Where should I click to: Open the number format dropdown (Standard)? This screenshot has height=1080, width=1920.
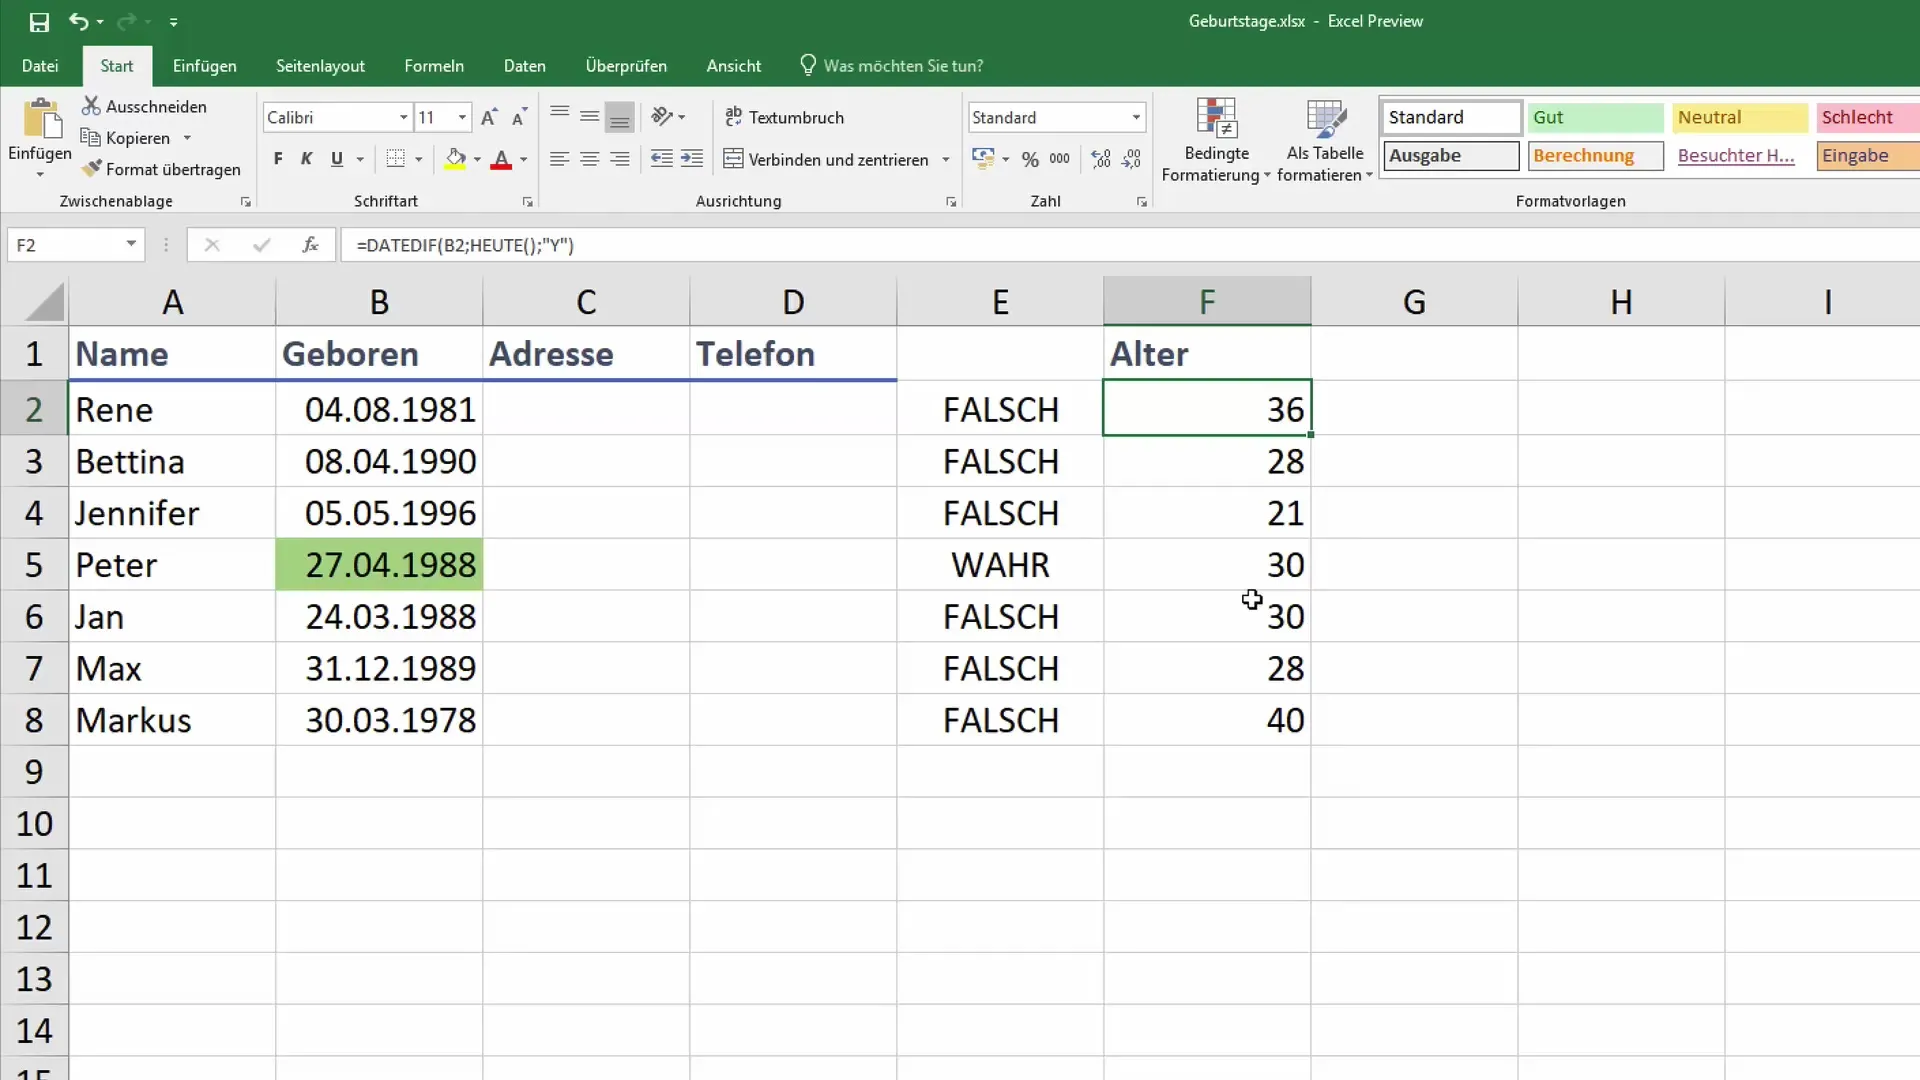click(1136, 117)
